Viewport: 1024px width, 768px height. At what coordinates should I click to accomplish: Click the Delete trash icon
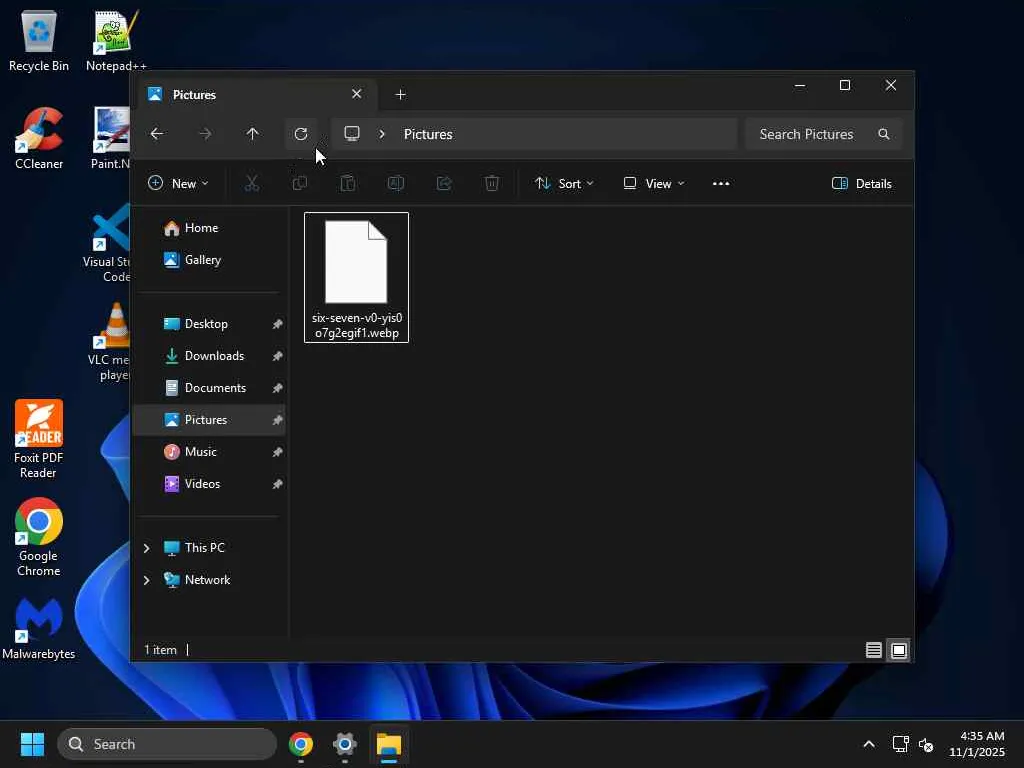(492, 184)
